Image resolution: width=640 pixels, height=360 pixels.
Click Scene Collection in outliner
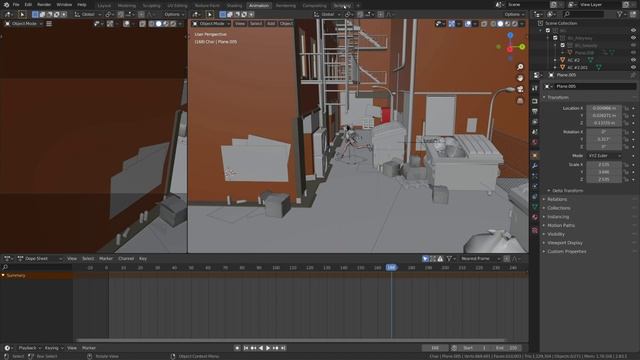[561, 23]
